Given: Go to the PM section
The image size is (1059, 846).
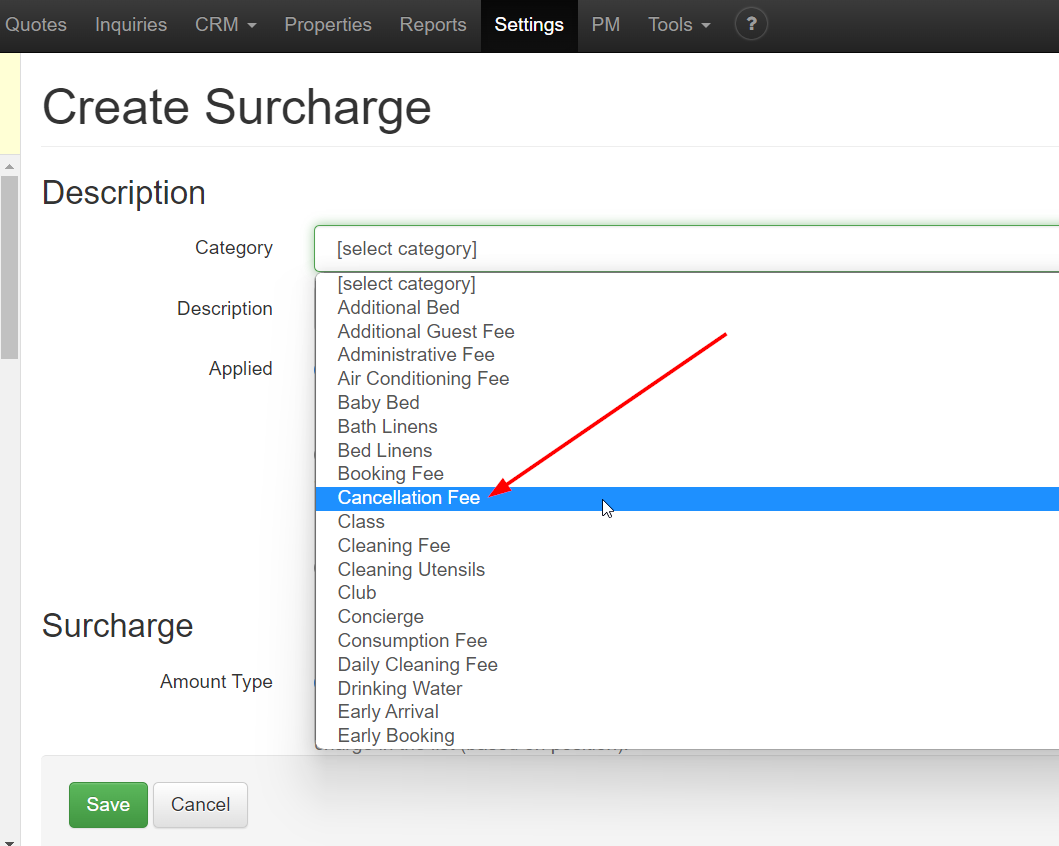Looking at the screenshot, I should [606, 24].
